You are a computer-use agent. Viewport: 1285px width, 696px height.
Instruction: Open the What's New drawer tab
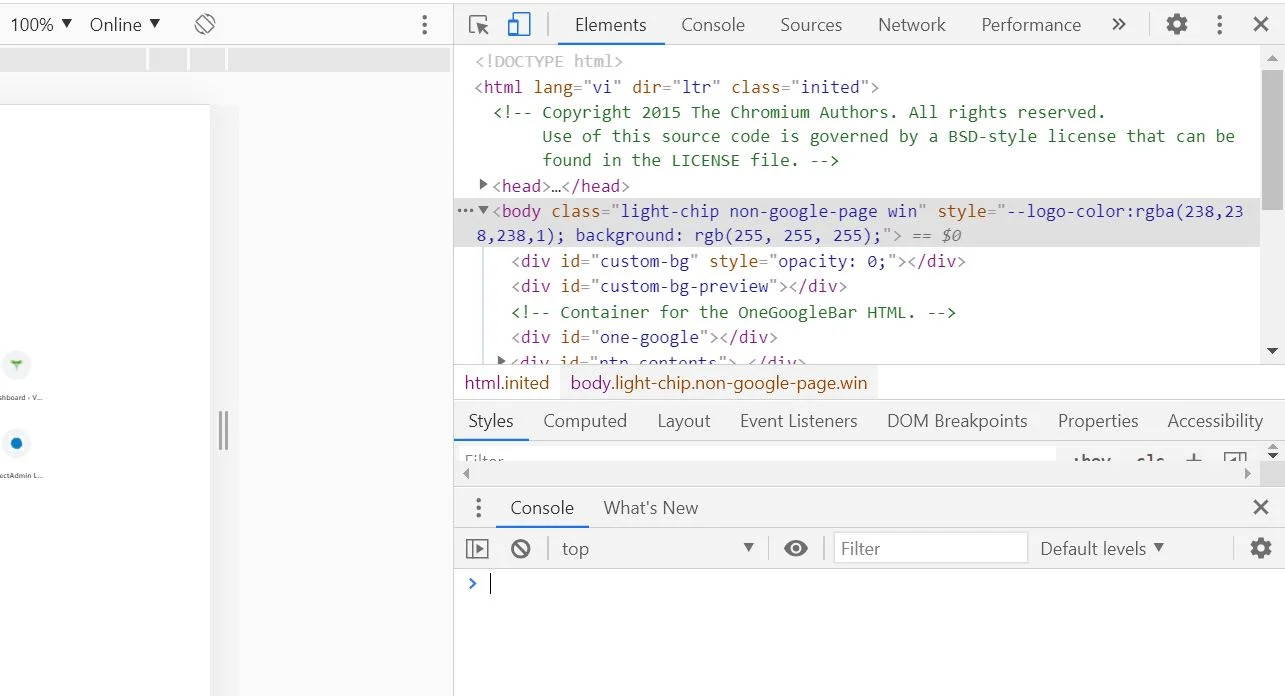click(651, 508)
